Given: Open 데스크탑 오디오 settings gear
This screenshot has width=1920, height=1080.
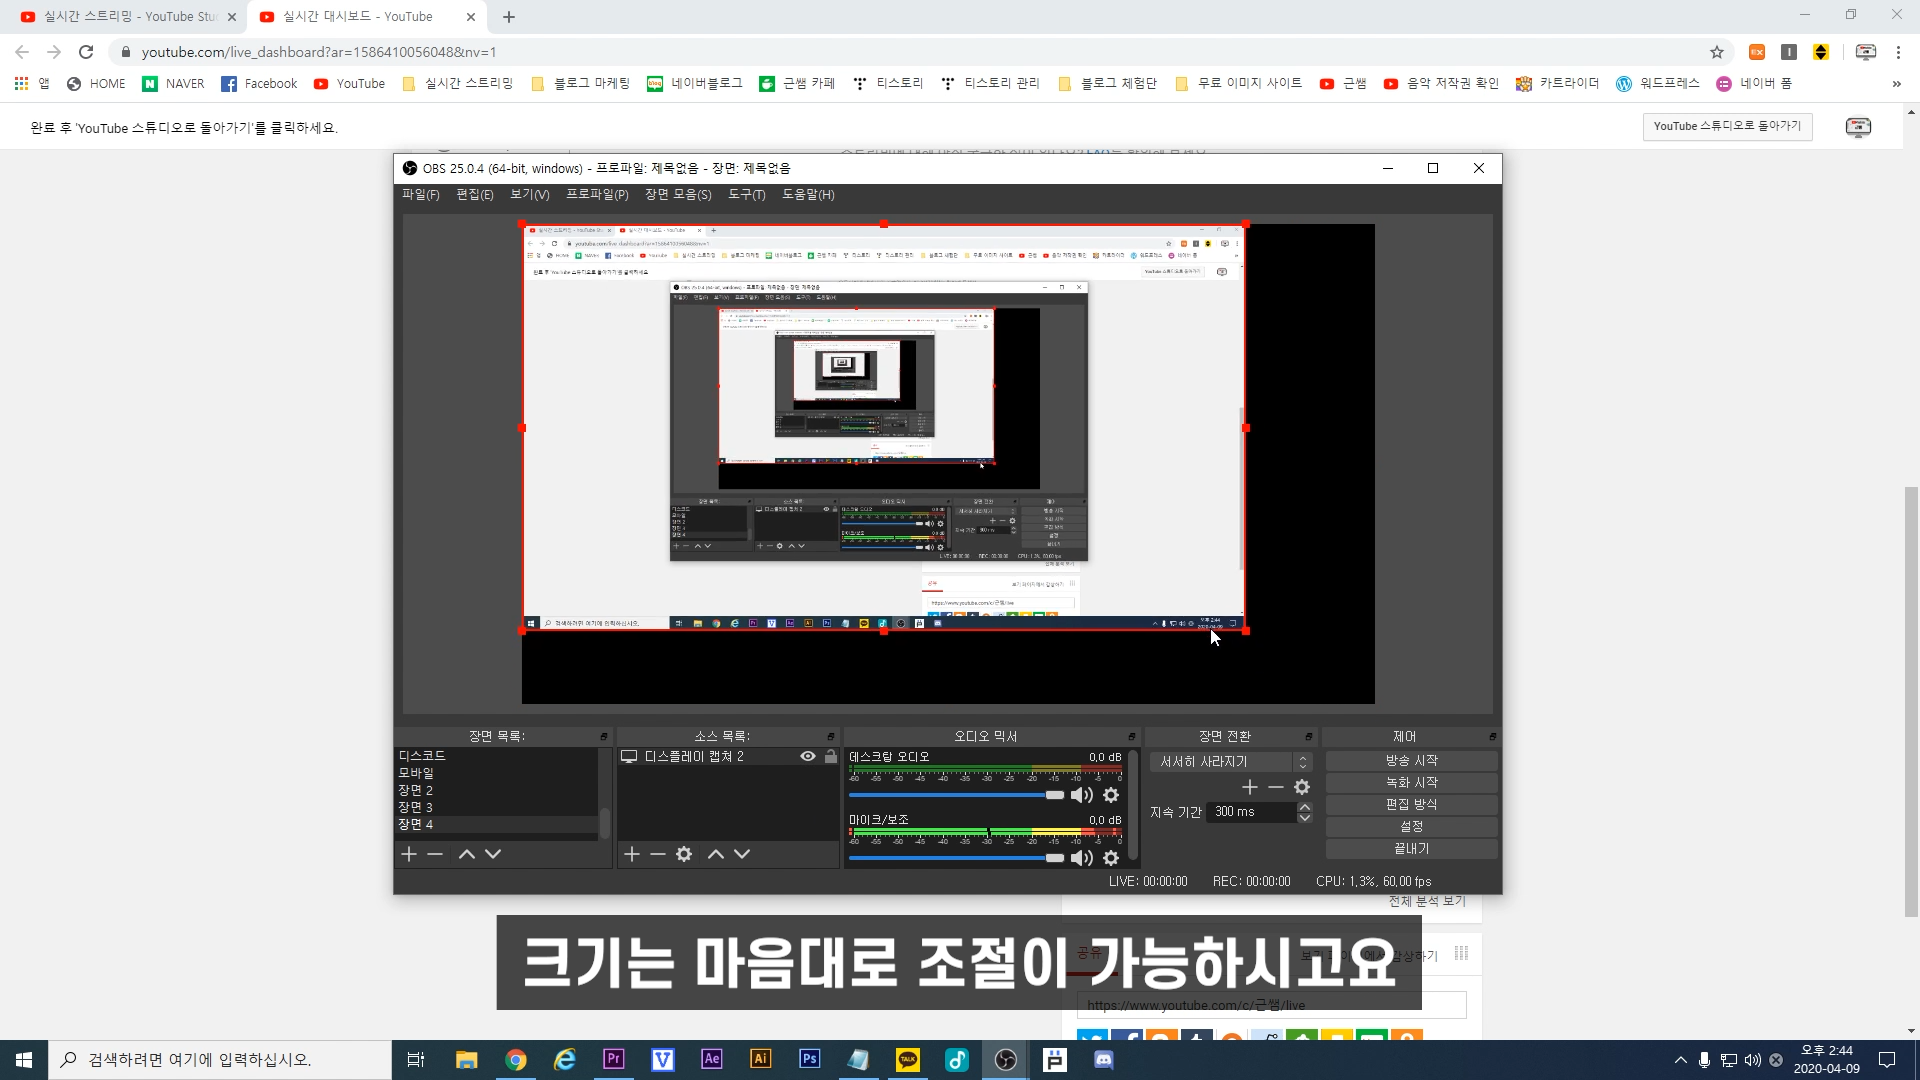Looking at the screenshot, I should [x=1111, y=795].
